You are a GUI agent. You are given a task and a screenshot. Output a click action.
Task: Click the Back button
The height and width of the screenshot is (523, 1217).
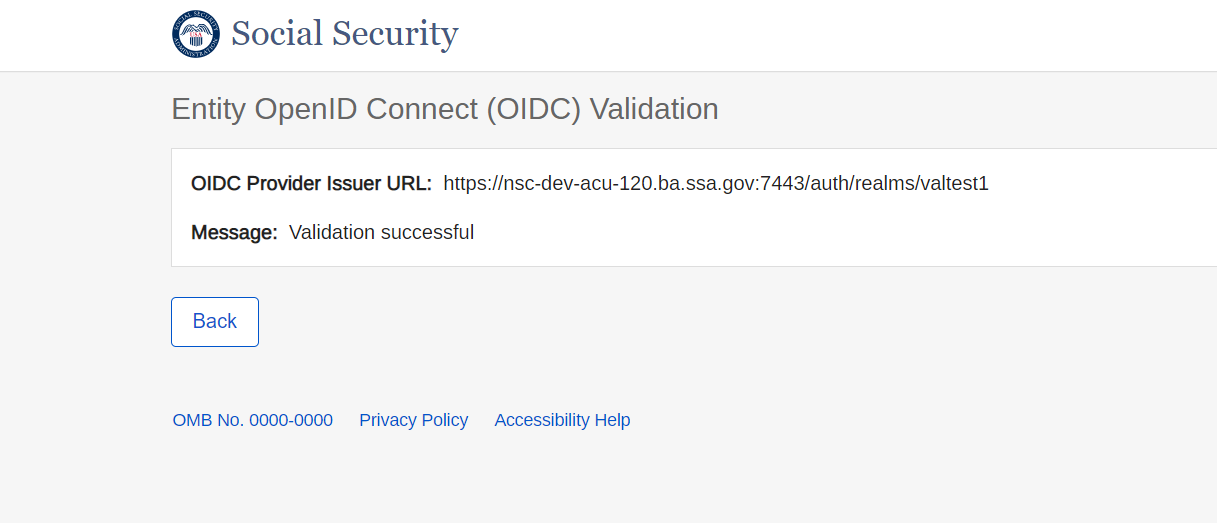tap(215, 322)
